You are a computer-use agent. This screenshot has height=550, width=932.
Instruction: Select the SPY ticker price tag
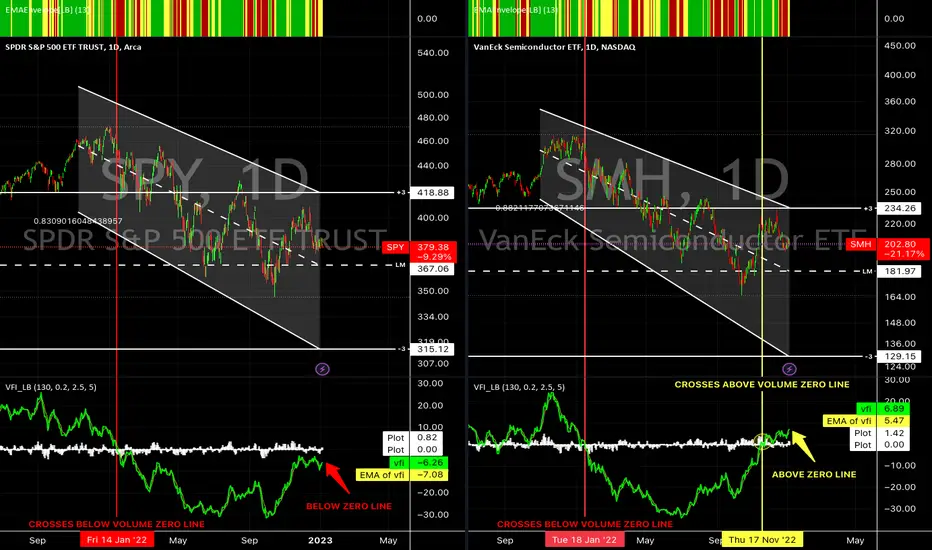tap(395, 247)
